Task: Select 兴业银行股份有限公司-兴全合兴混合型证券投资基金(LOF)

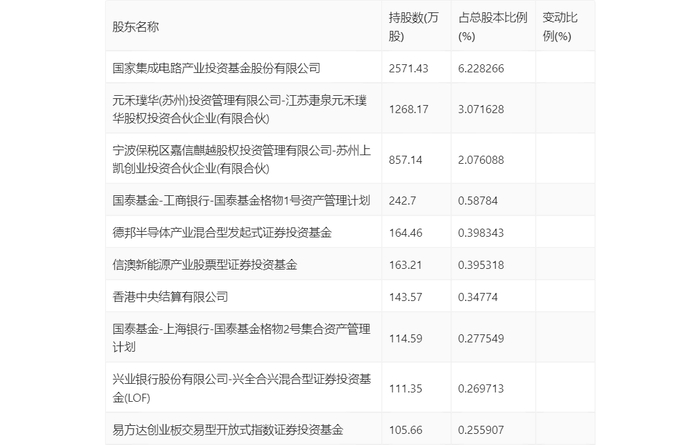Action: pos(242,388)
